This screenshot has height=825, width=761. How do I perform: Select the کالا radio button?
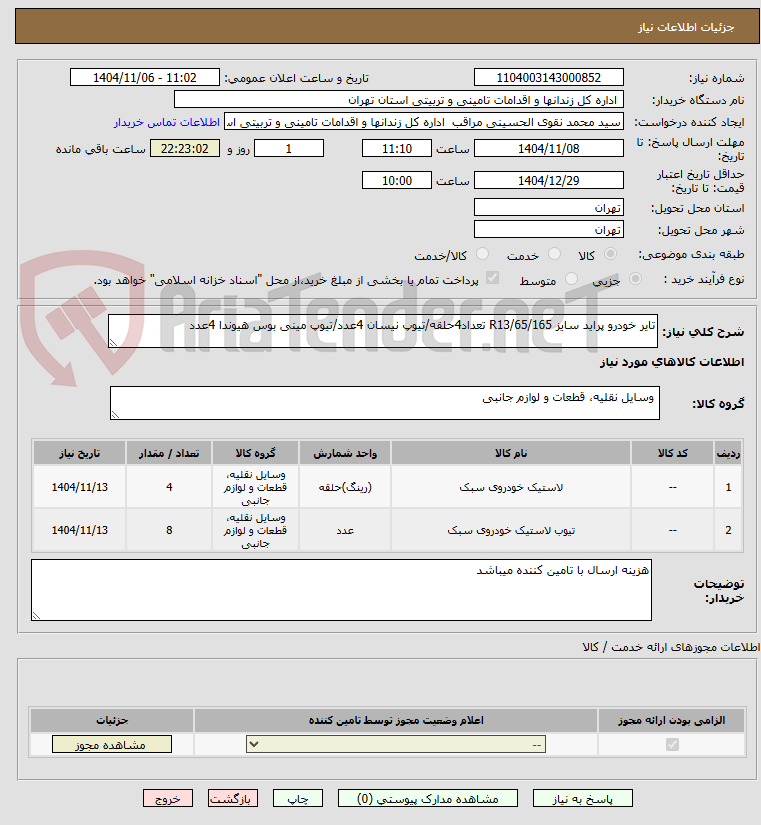[x=610, y=254]
